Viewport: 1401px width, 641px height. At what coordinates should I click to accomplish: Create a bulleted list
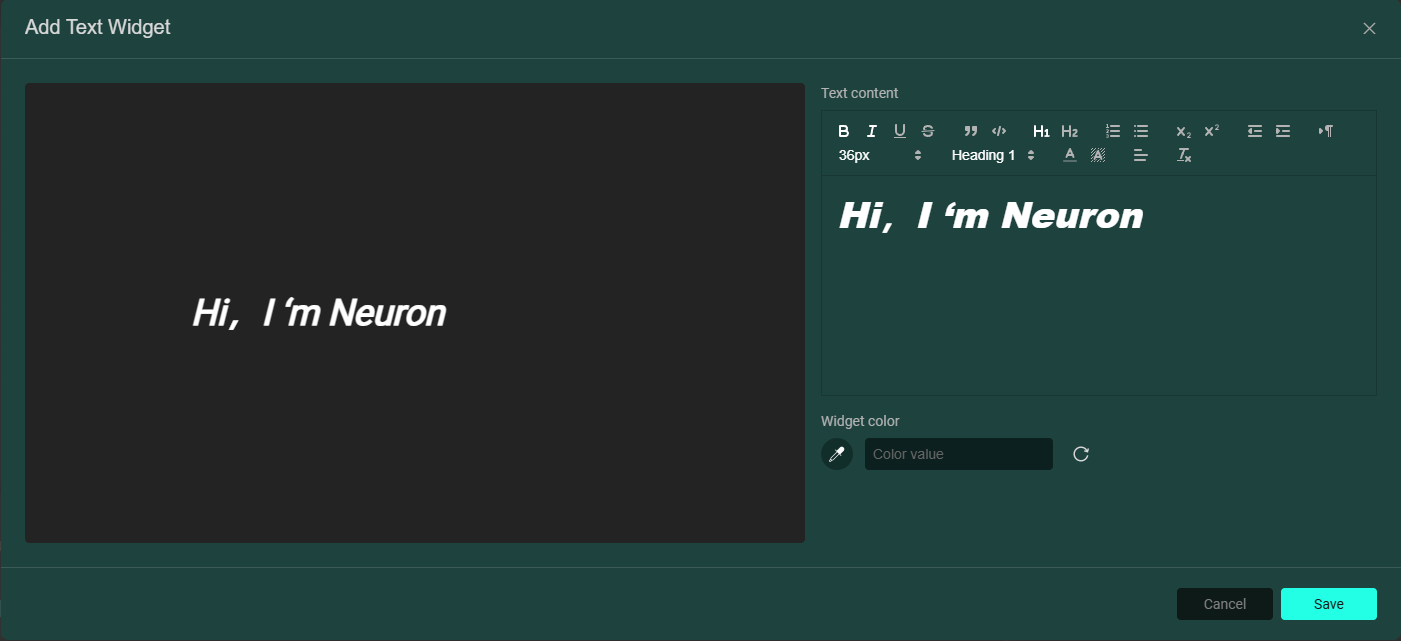tap(1141, 131)
